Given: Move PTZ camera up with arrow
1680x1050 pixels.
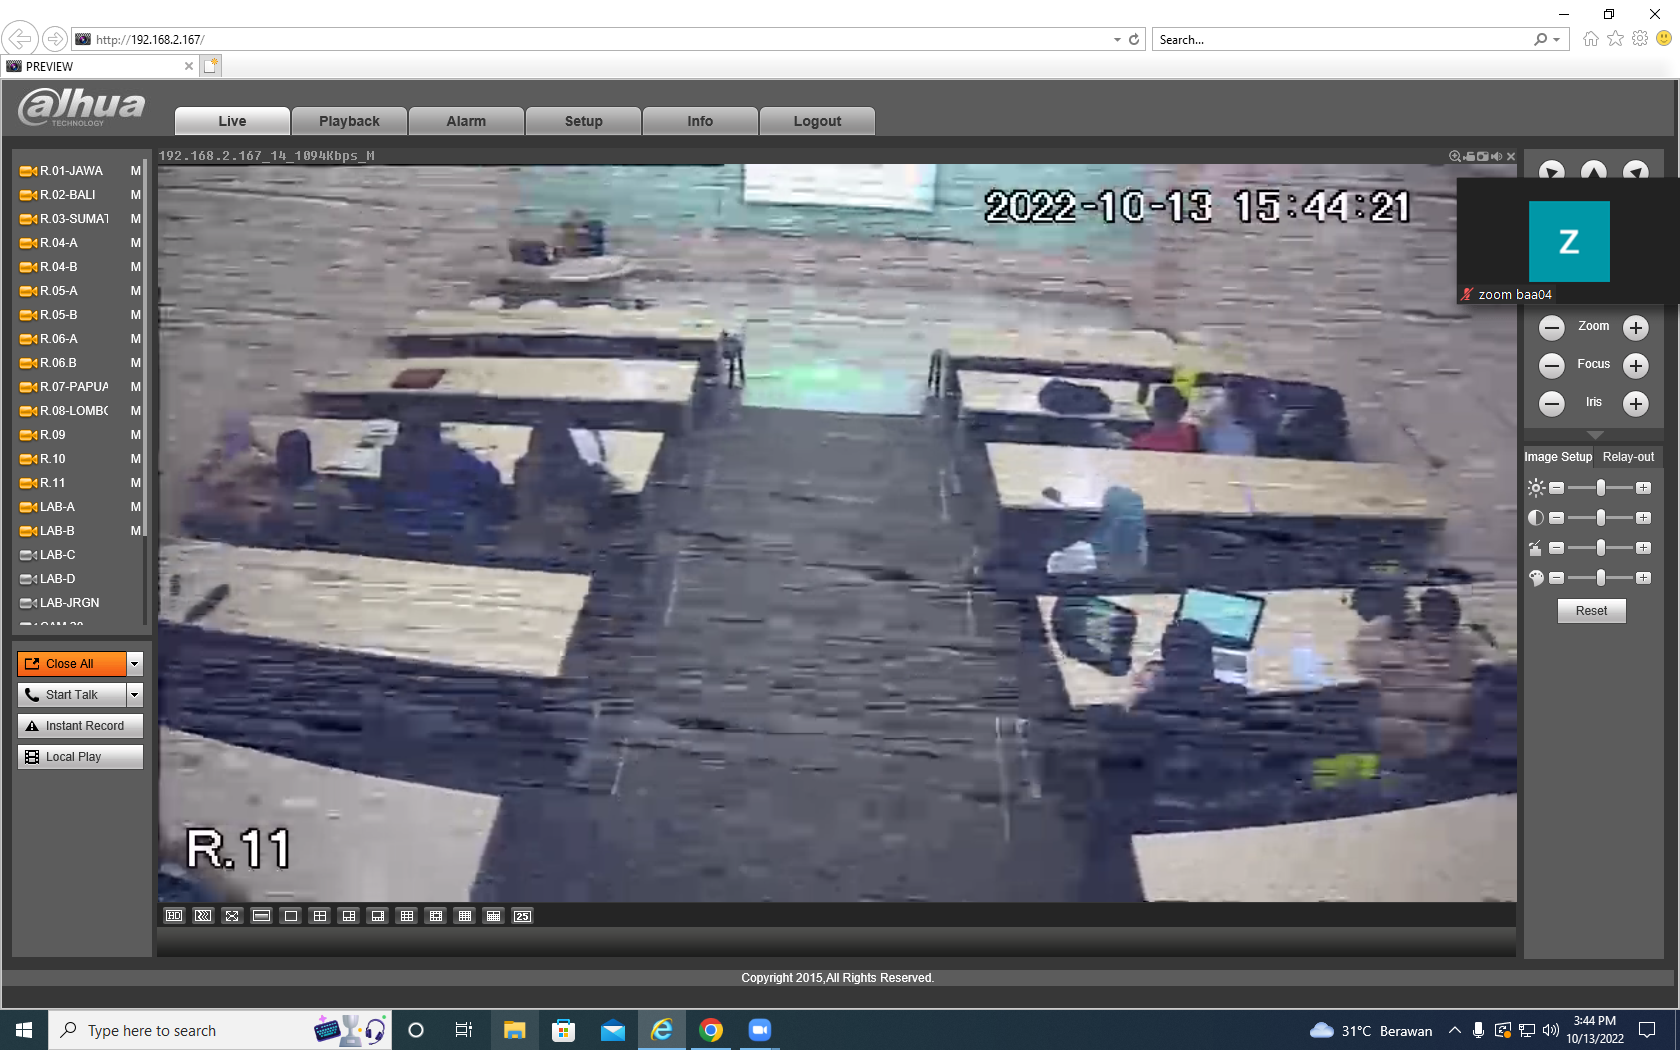Looking at the screenshot, I should pyautogui.click(x=1594, y=170).
